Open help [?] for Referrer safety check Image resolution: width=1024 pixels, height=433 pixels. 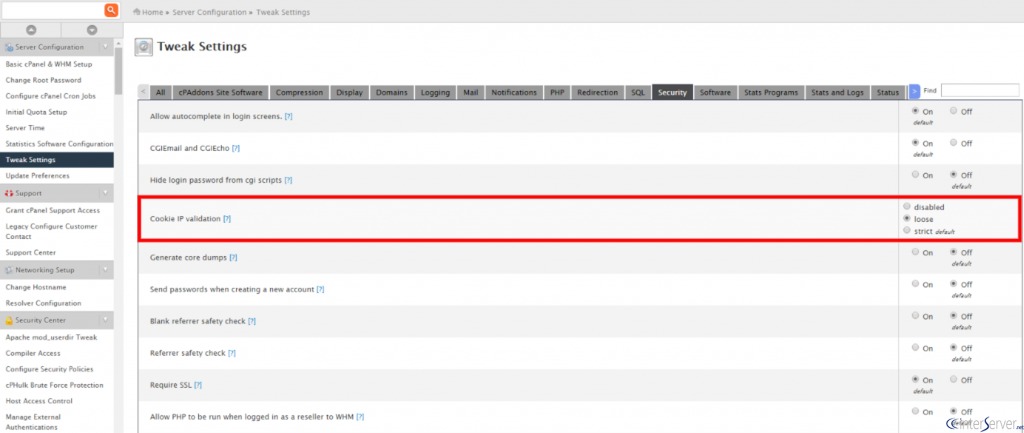point(231,353)
